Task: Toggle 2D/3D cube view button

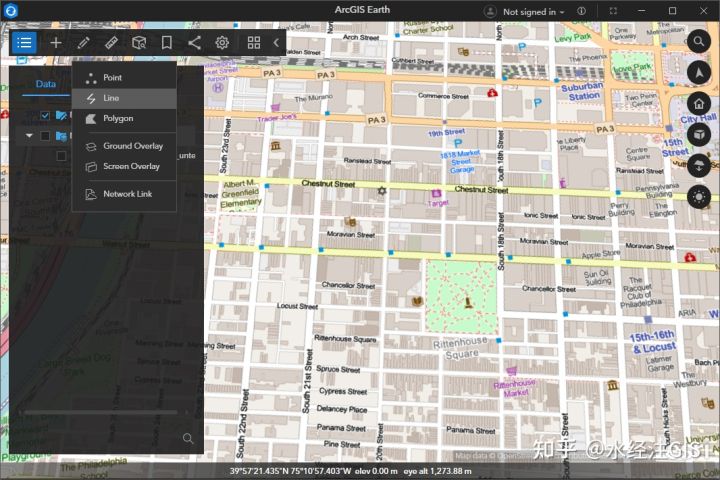Action: [x=699, y=135]
